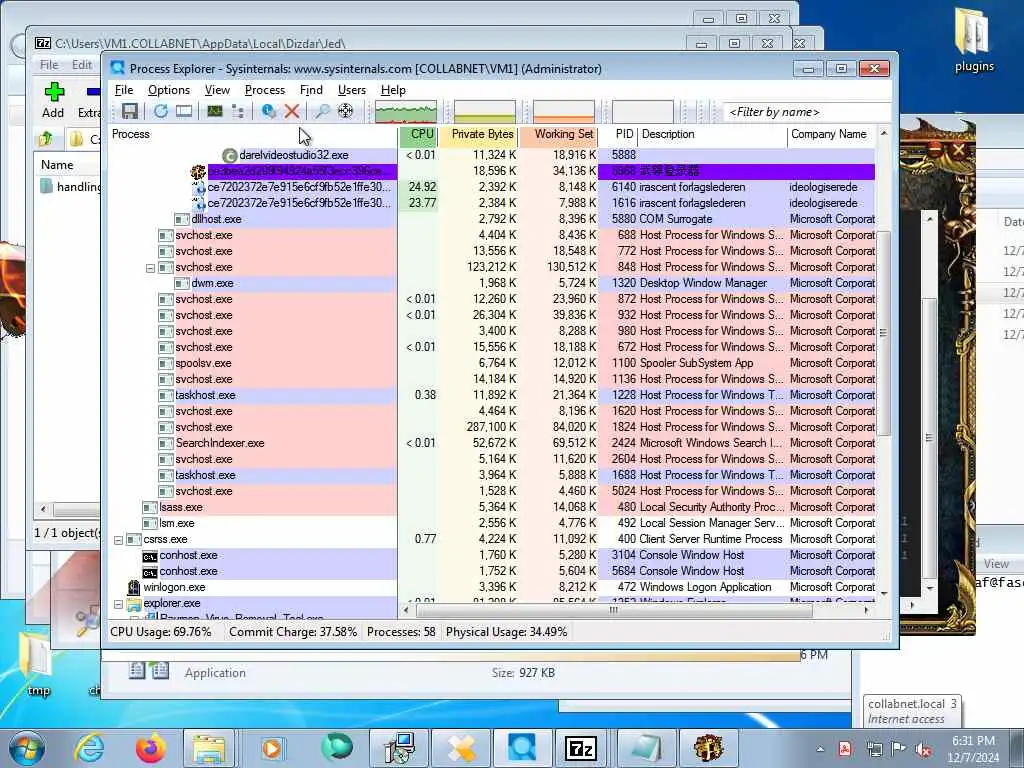1024x768 pixels.
Task: Toggle the Show Lower Pane toolbar icon
Action: (x=184, y=111)
